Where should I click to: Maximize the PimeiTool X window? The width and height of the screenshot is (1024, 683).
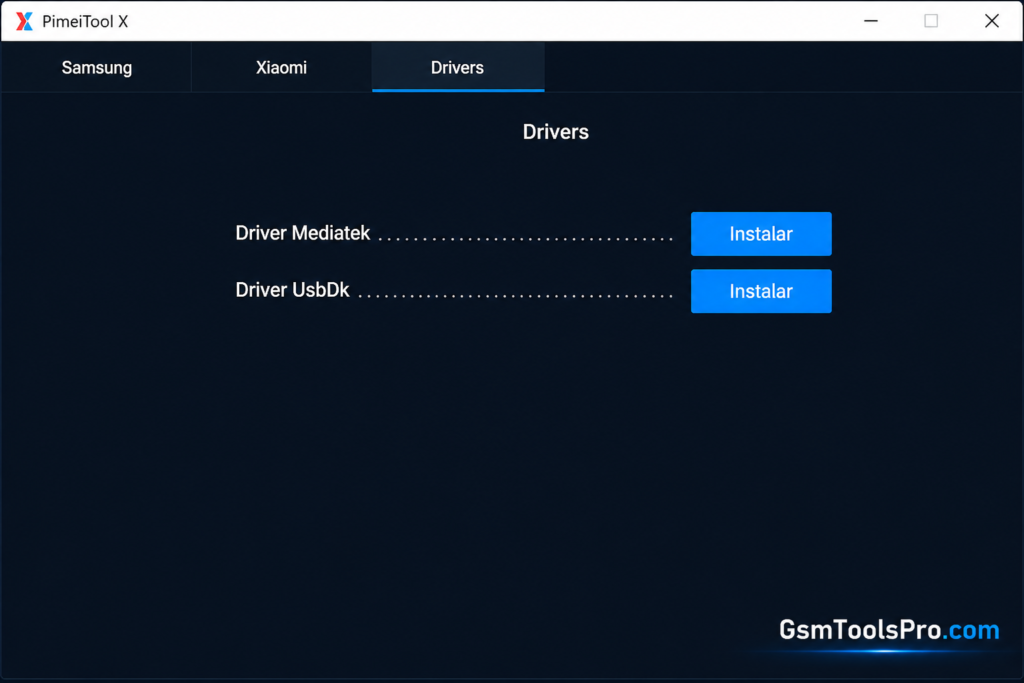click(x=931, y=21)
